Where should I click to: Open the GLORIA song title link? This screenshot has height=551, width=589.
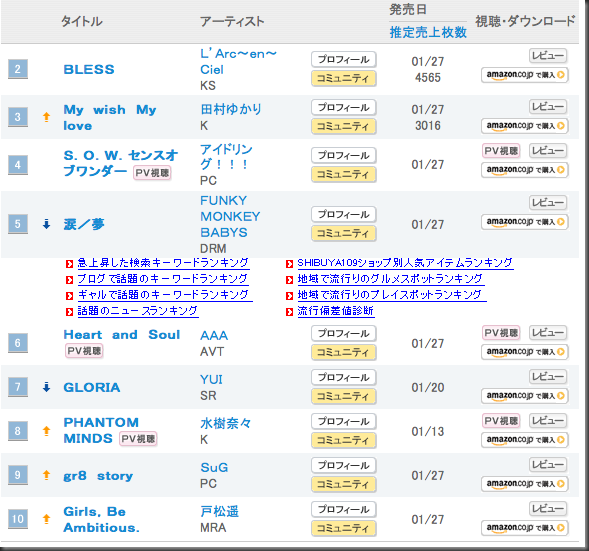pyautogui.click(x=92, y=387)
